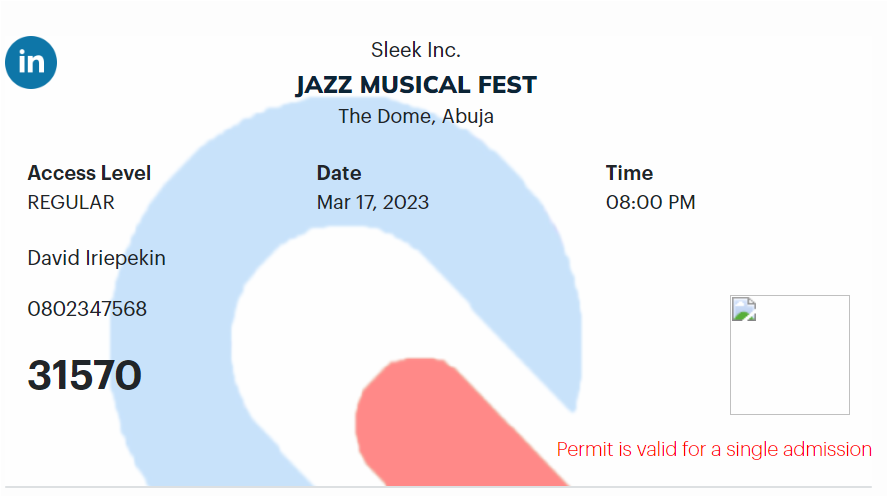The image size is (888, 497).
Task: Select The Dome, Abuja venue text
Action: (416, 116)
